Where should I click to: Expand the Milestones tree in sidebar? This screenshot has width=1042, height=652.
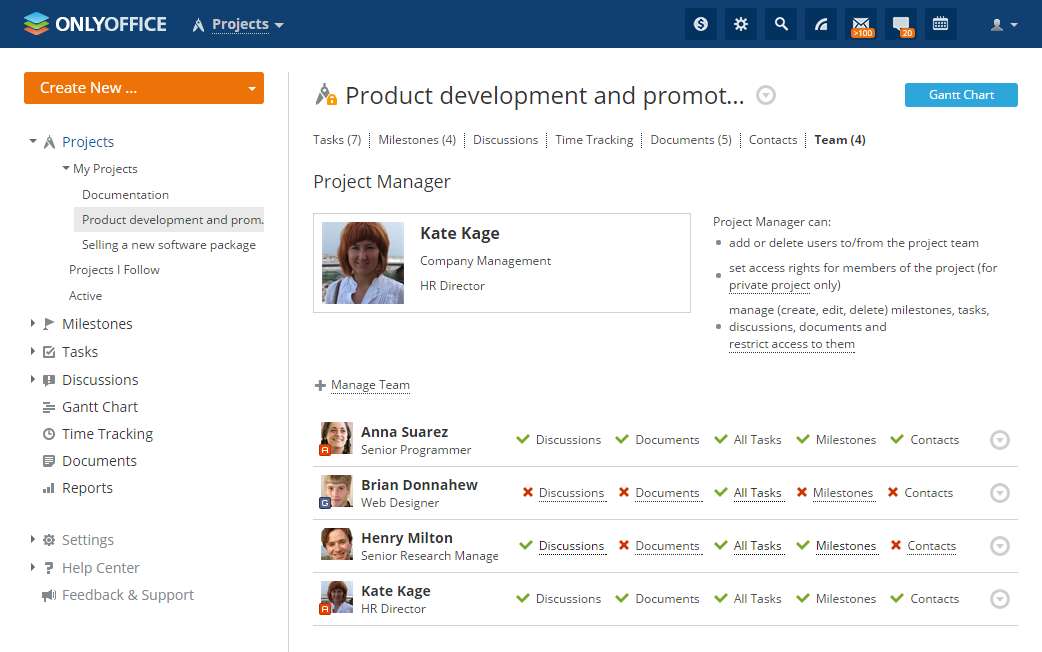[33, 323]
